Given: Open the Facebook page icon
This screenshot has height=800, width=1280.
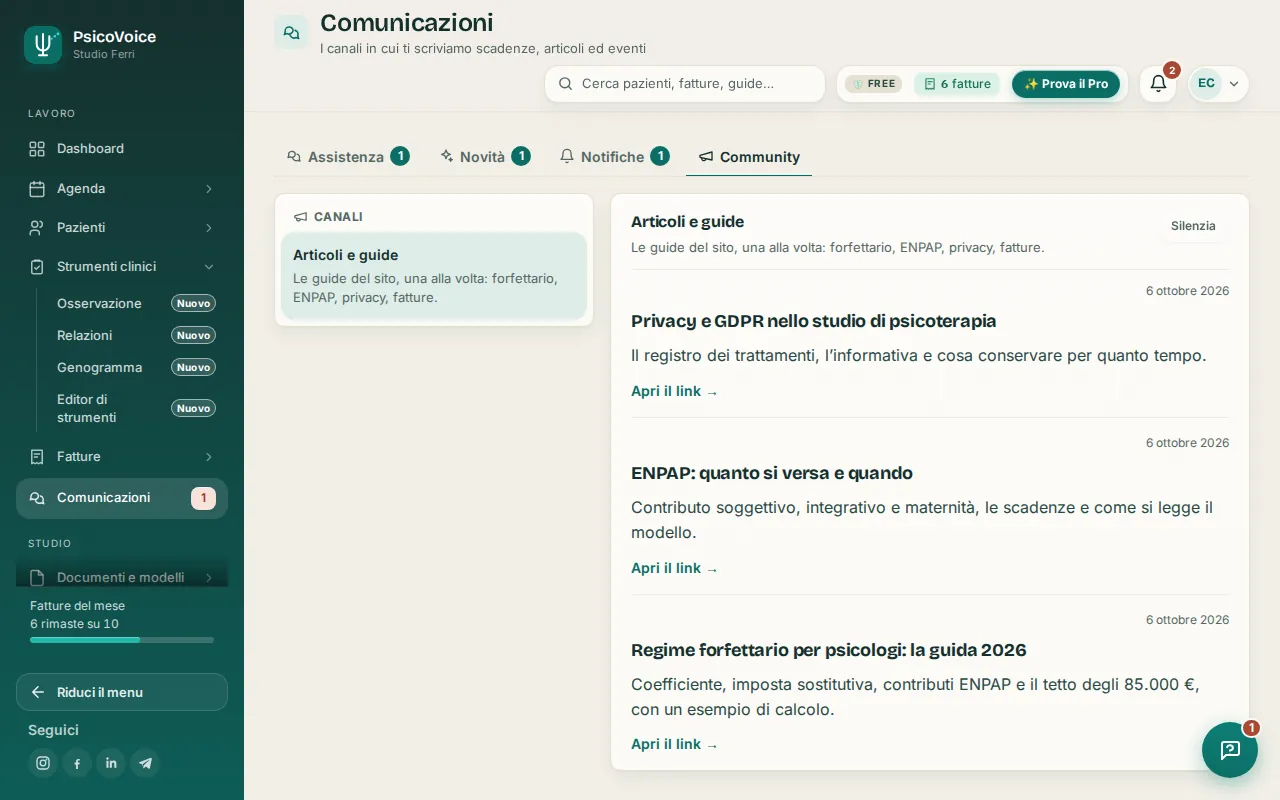Looking at the screenshot, I should click(77, 763).
